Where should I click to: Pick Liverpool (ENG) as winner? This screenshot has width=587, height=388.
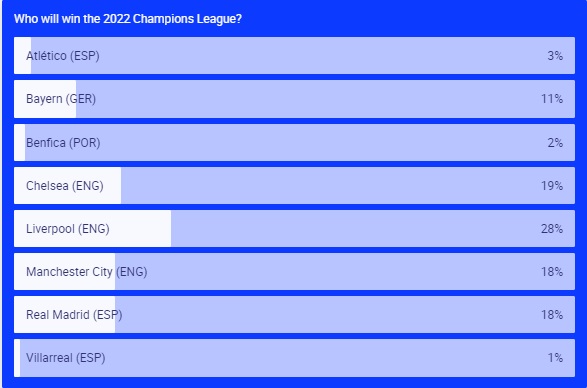[294, 228]
